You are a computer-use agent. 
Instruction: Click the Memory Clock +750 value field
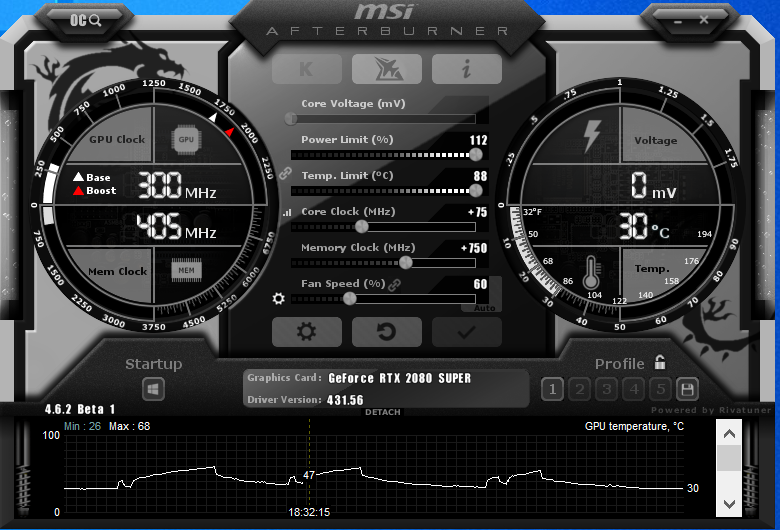[474, 248]
